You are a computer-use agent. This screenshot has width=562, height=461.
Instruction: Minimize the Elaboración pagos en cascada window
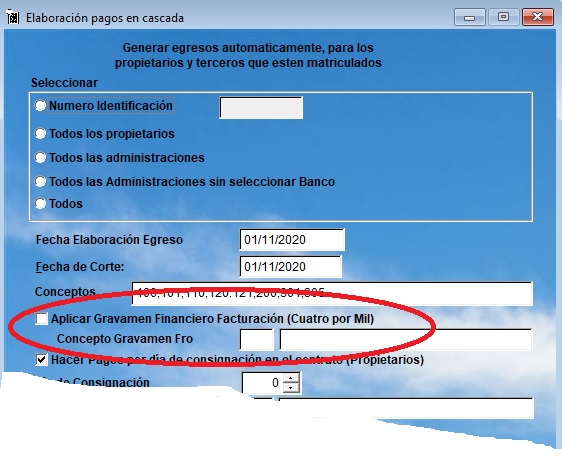[x=470, y=17]
